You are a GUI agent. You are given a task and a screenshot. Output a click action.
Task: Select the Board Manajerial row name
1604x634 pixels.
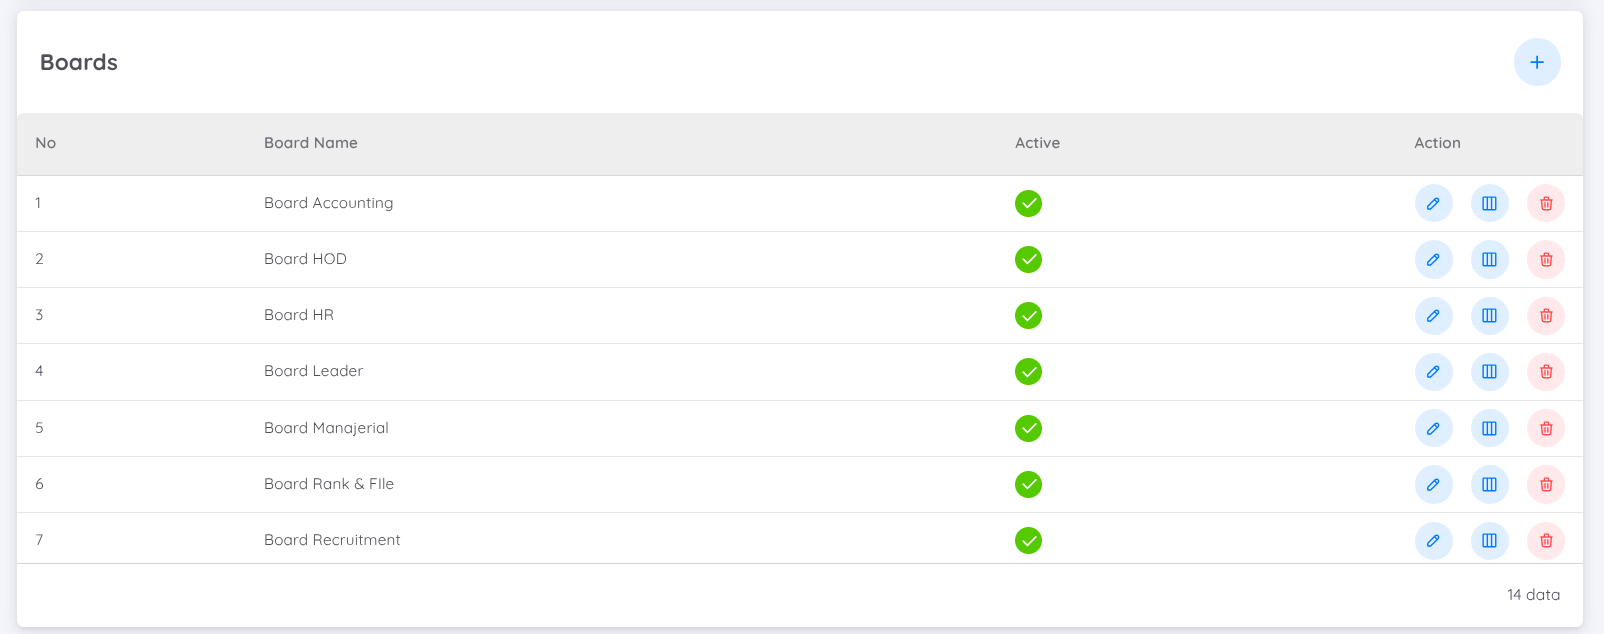326,428
